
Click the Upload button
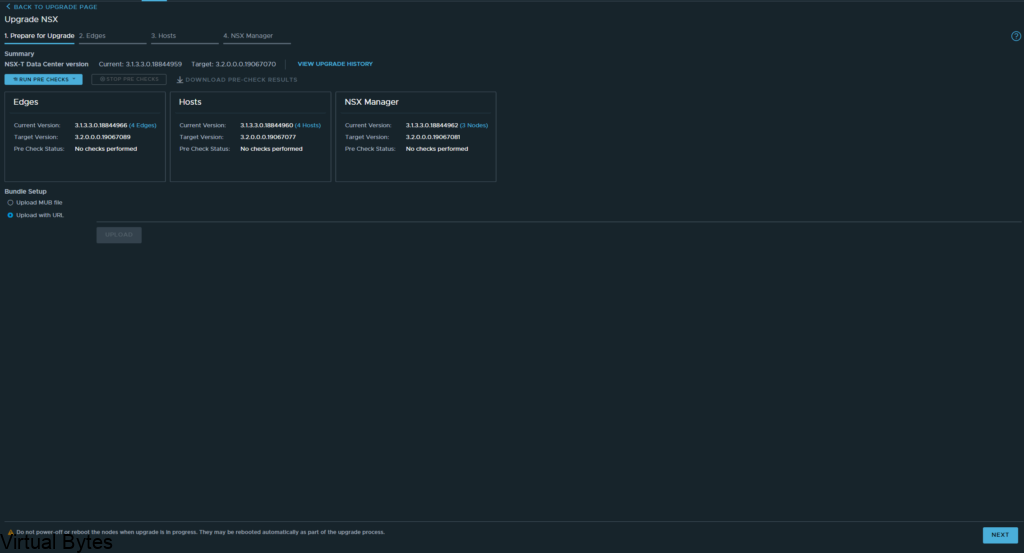[119, 235]
